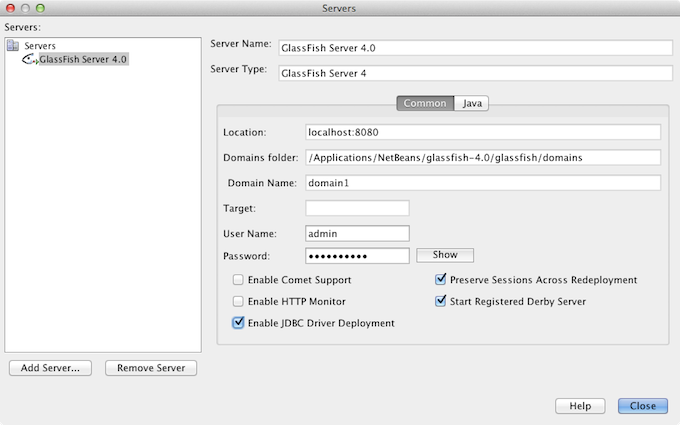
Task: Open Help for the Servers dialog
Action: click(x=580, y=406)
